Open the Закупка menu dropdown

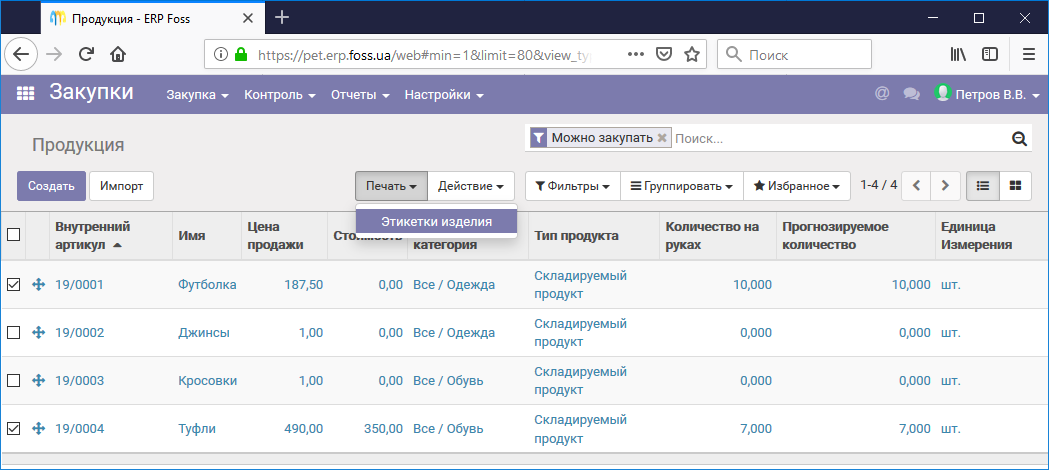click(197, 95)
